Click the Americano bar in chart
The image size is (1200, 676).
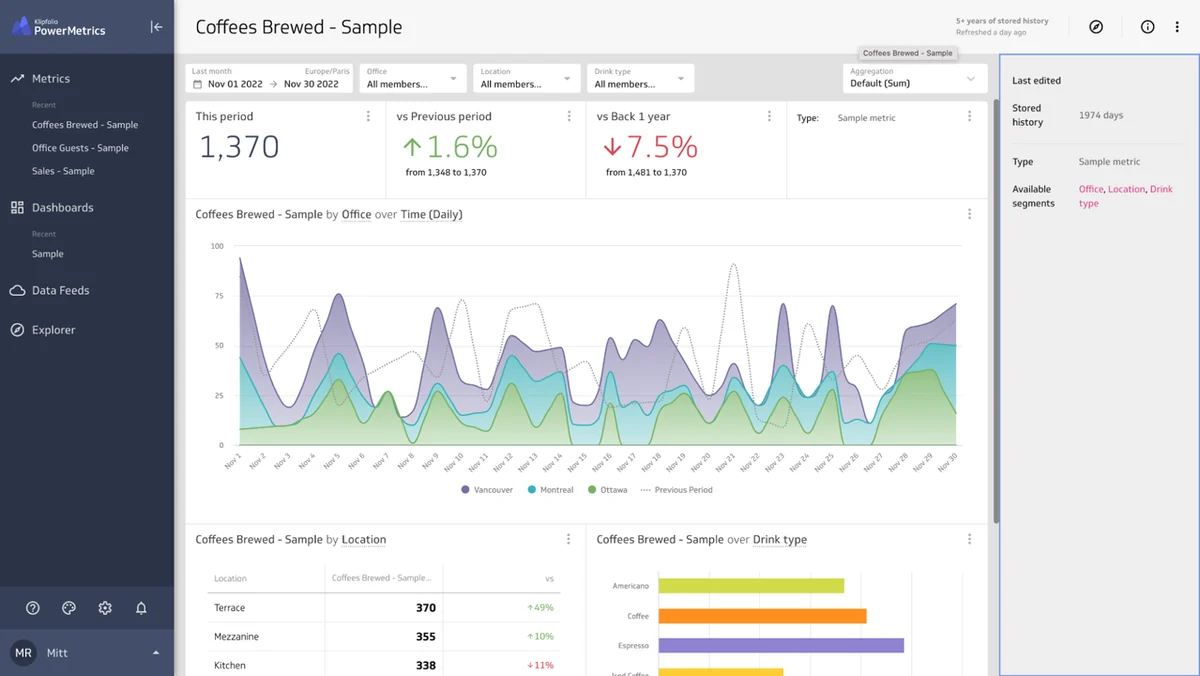(751, 586)
